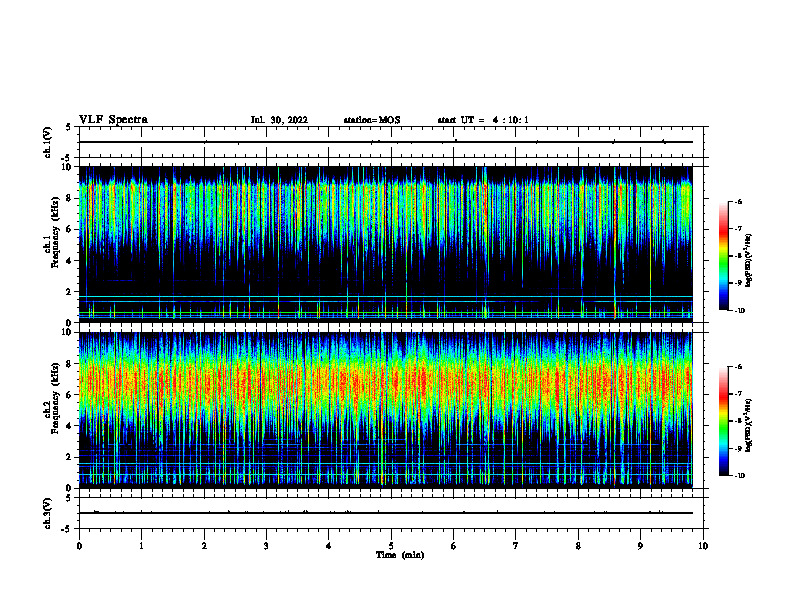This screenshot has width=792, height=612.
Task: Click the time axis tick label "4"
Action: pos(329,546)
